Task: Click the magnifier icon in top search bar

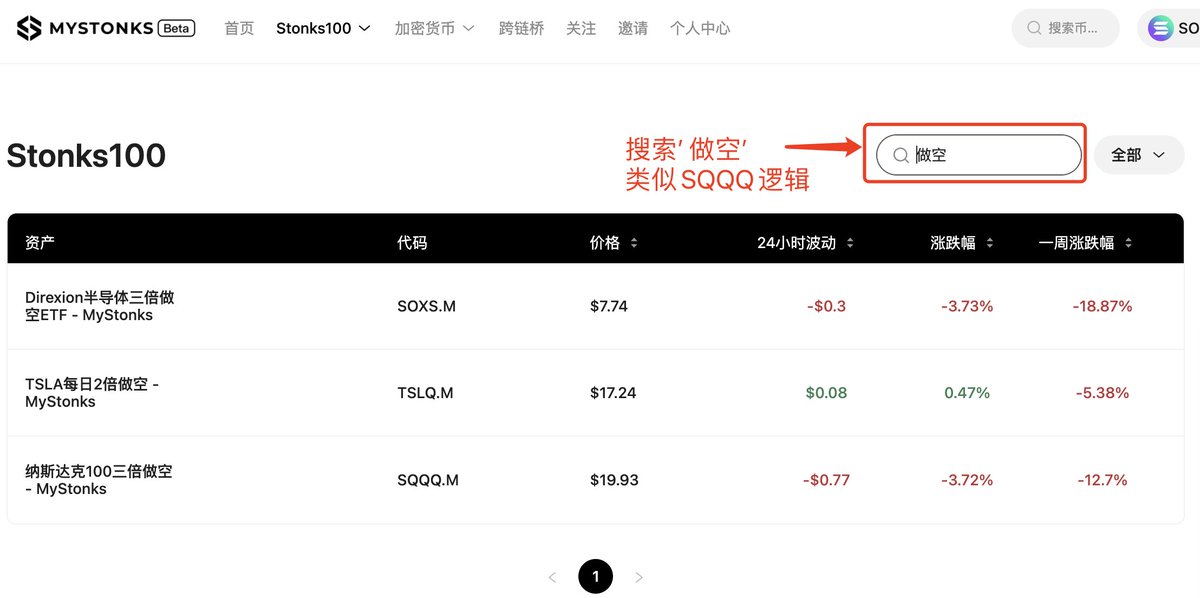Action: (1034, 28)
